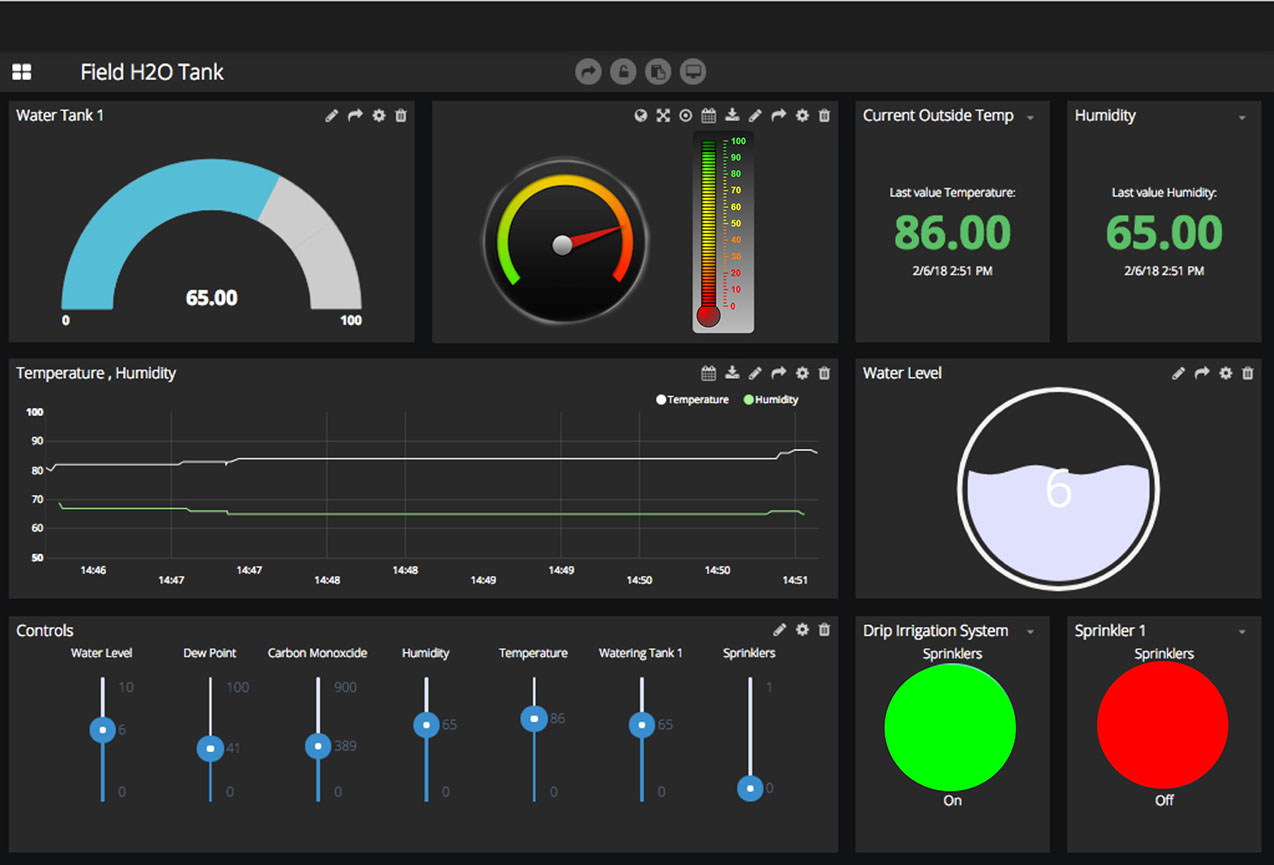Viewport: 1274px width, 865px height.
Task: Open the calendar on the gauge widget
Action: coord(709,116)
